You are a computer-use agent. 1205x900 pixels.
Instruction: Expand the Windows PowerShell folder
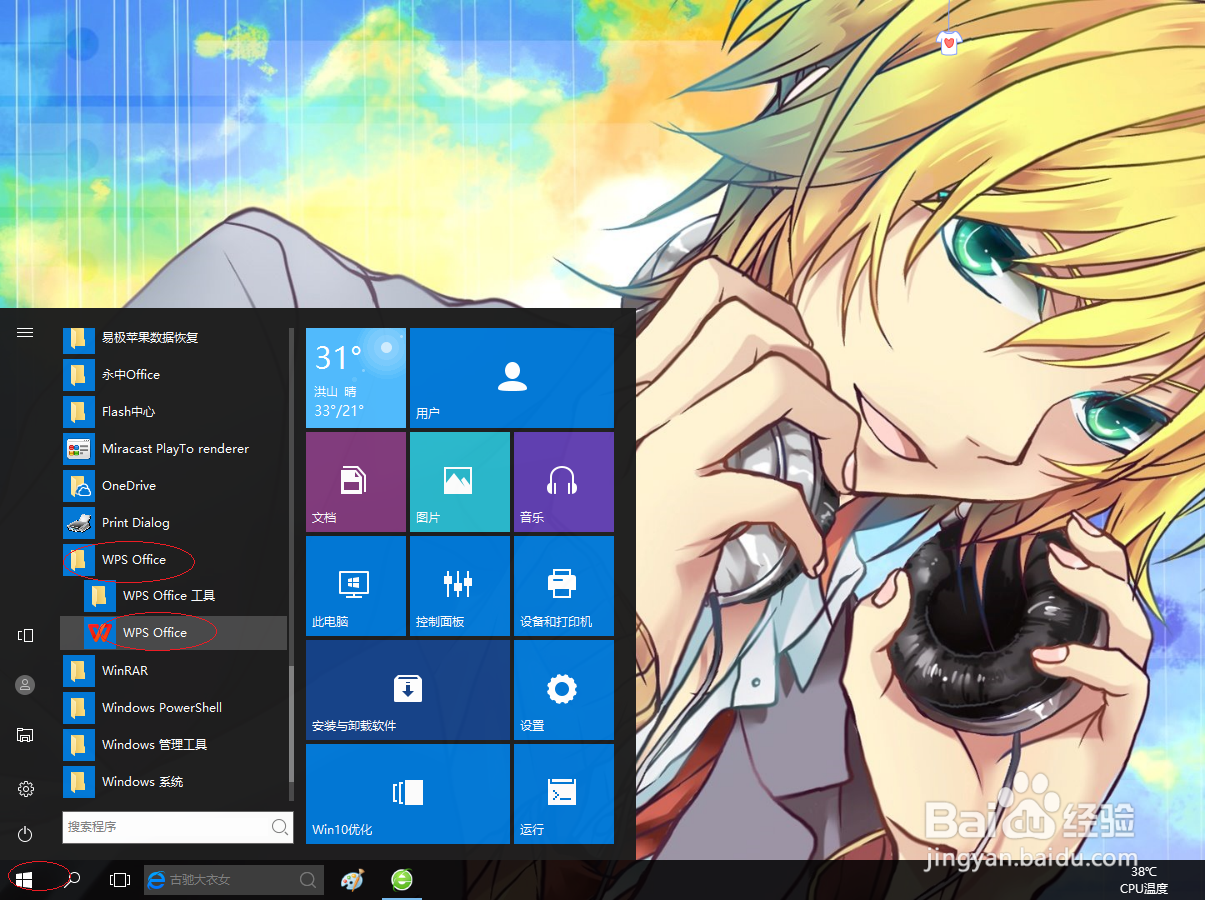[x=174, y=707]
